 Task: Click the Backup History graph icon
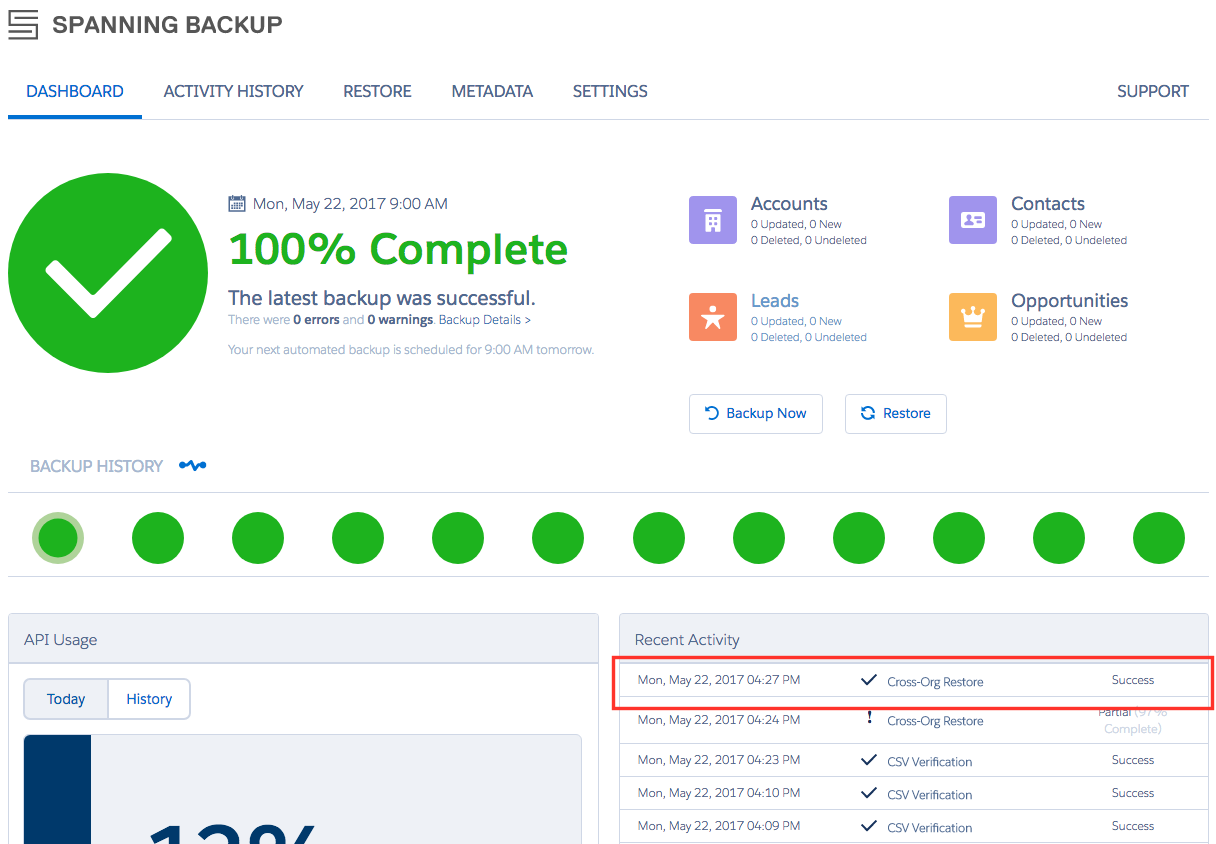coord(192,466)
